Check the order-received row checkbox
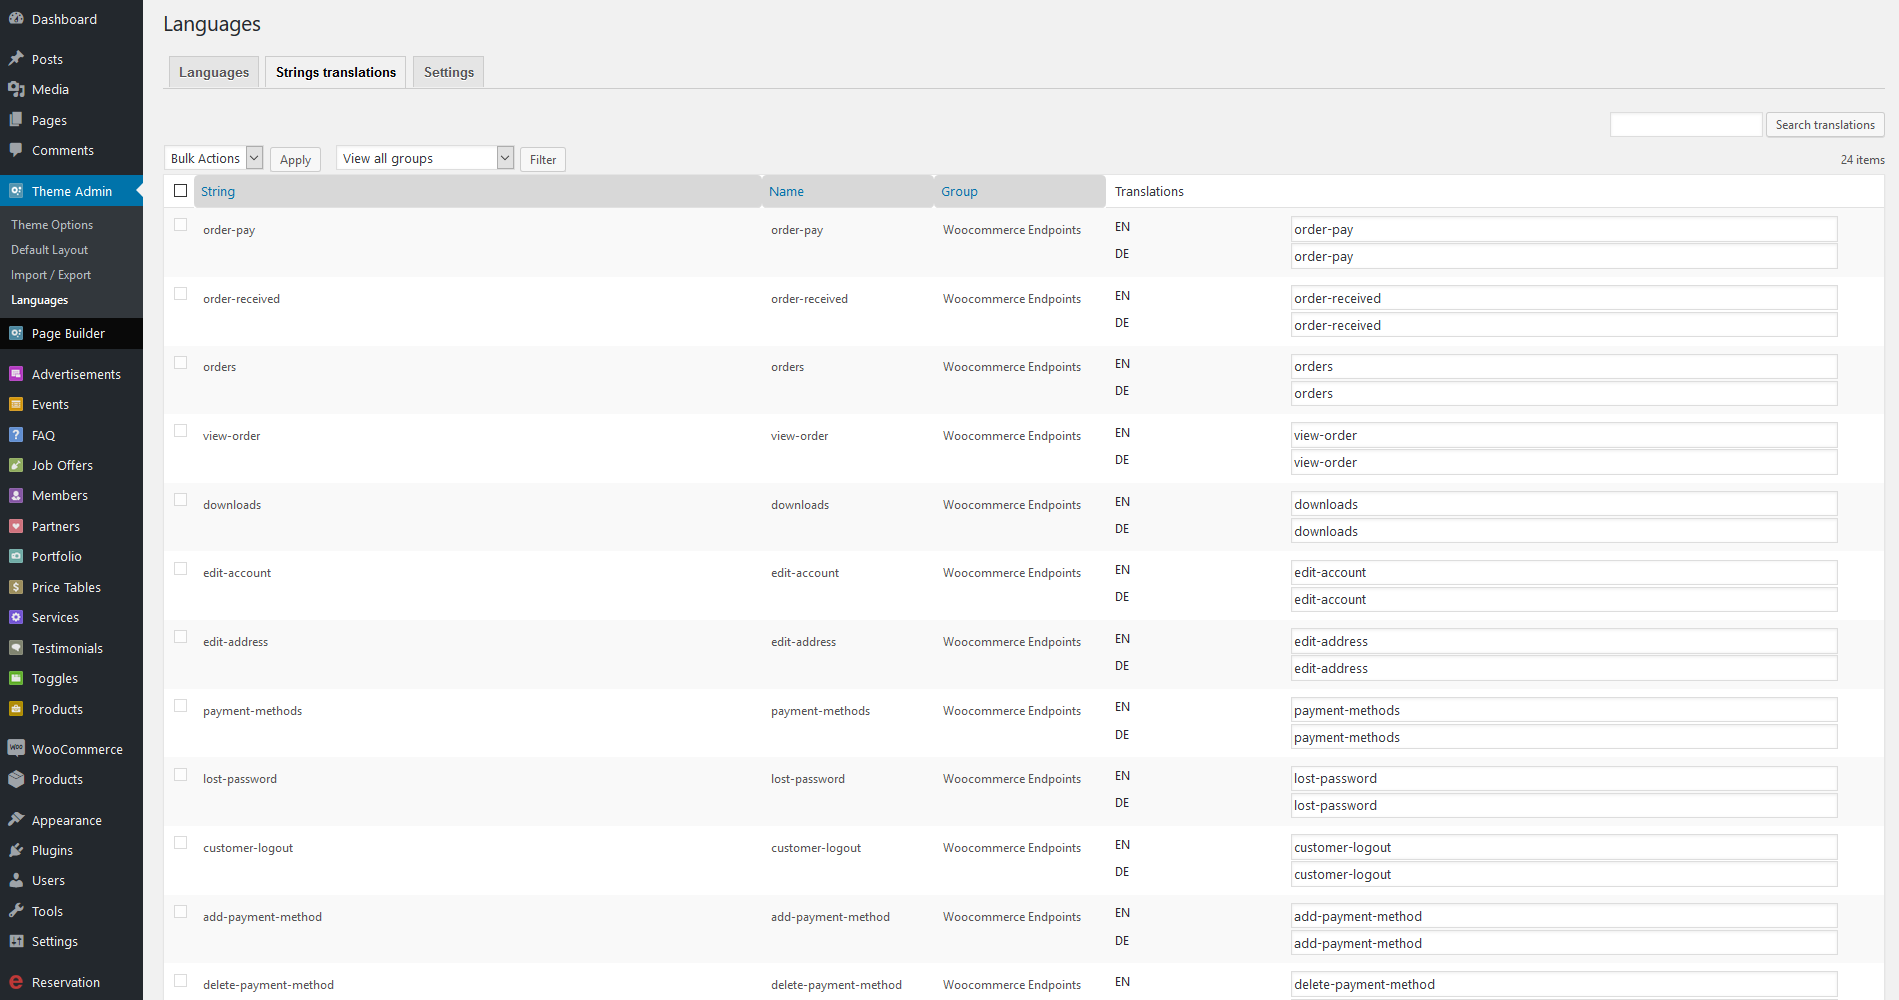The height and width of the screenshot is (1000, 1899). click(181, 294)
